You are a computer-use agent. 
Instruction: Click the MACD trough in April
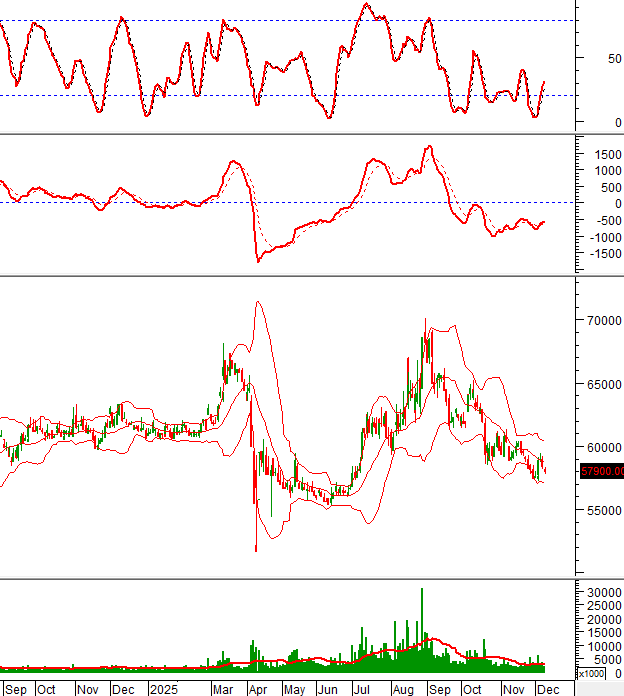pyautogui.click(x=258, y=260)
